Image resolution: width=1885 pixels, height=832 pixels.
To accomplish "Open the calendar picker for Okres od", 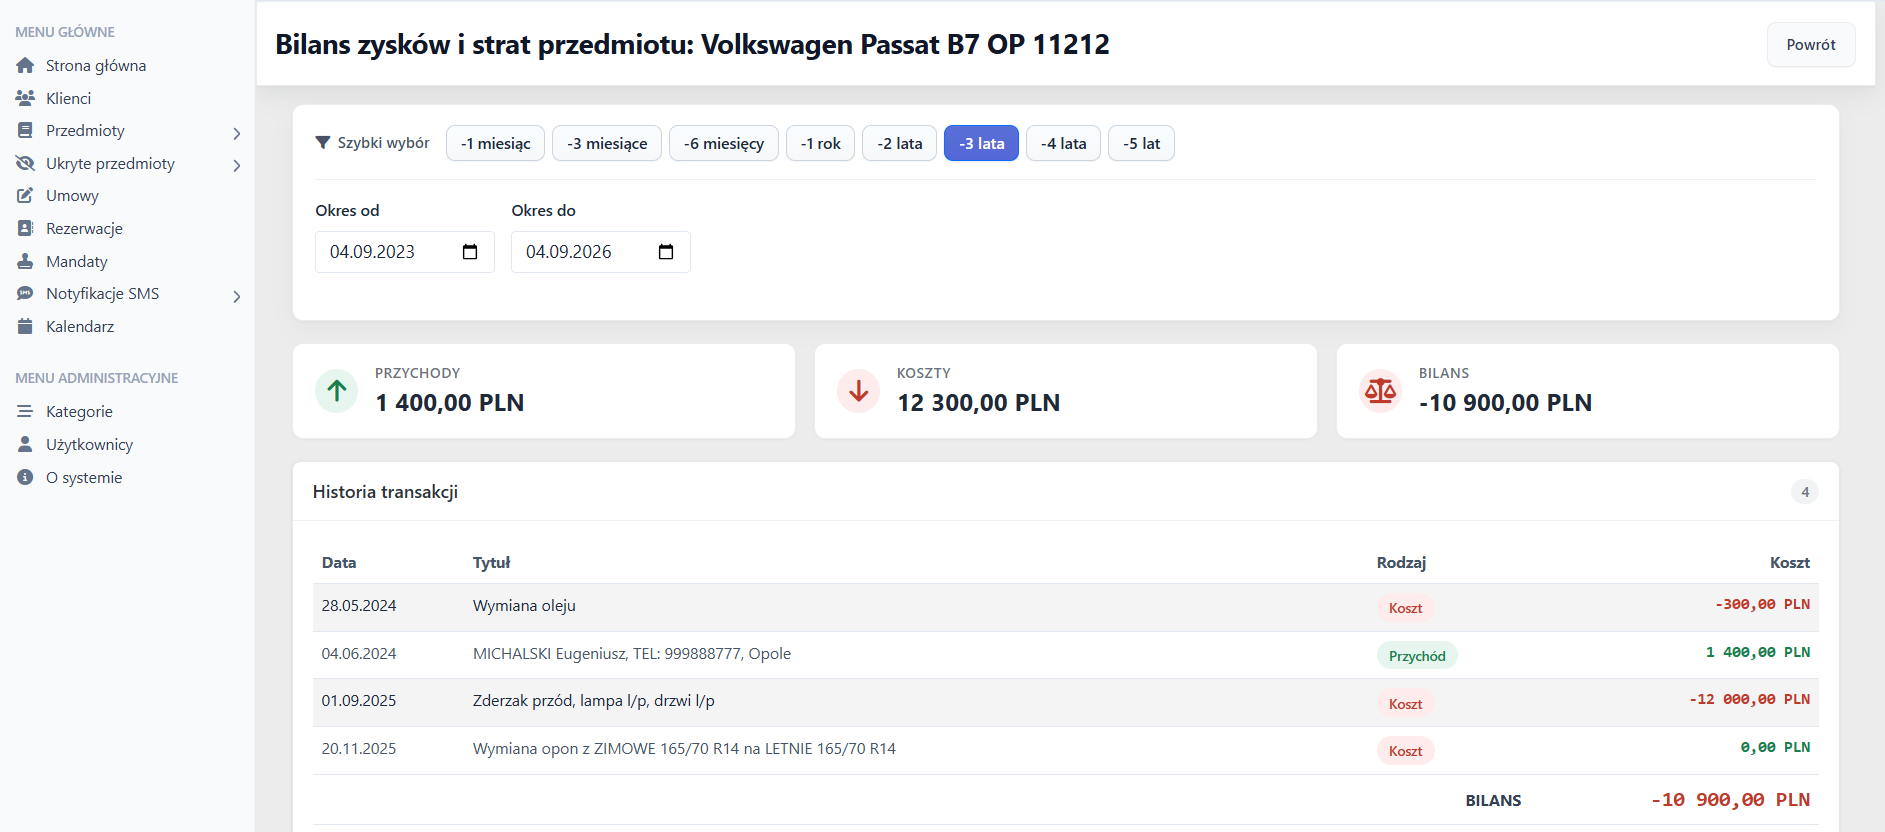I will point(470,252).
